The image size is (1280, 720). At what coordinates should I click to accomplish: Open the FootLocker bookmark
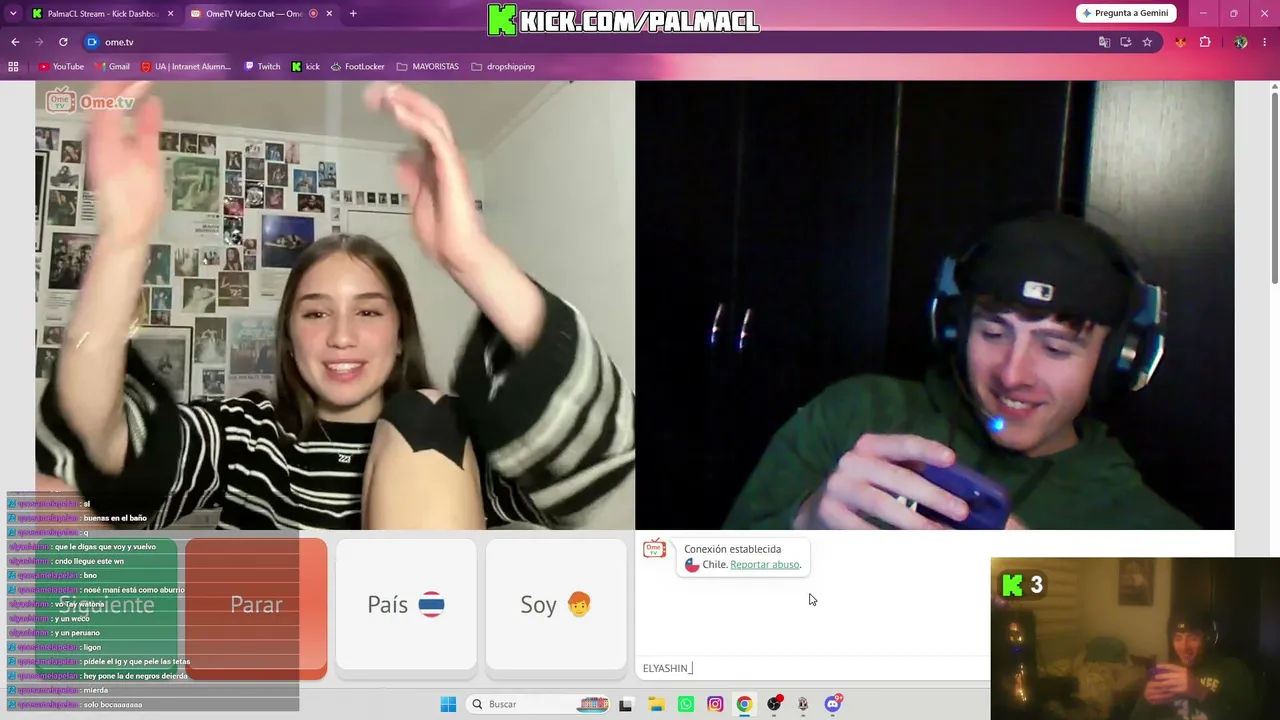click(357, 67)
